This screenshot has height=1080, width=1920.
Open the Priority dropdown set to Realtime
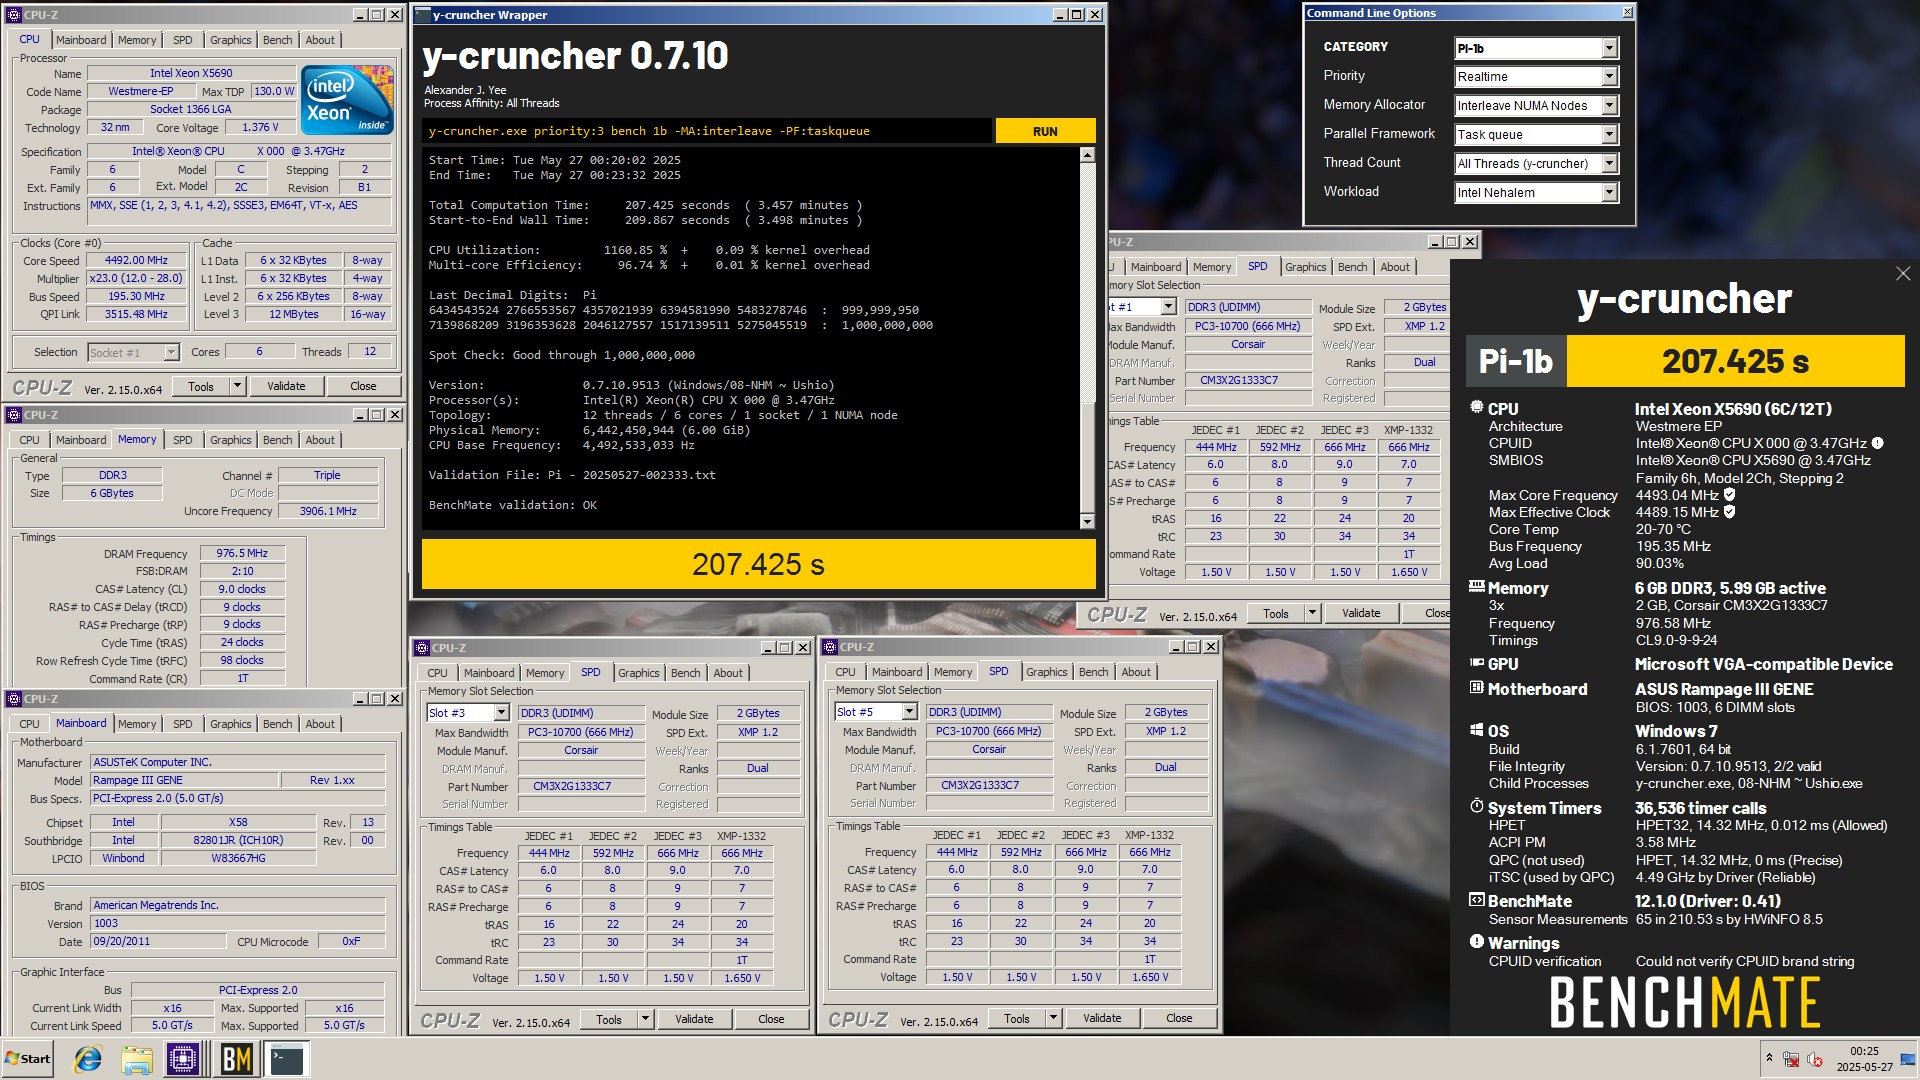pos(1536,77)
